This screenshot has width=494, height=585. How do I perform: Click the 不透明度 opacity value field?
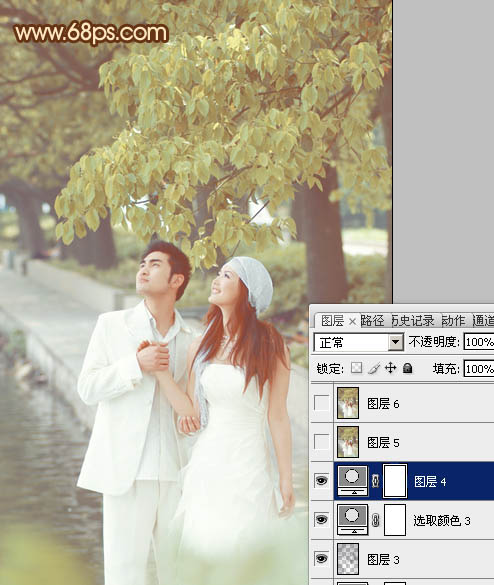(479, 342)
